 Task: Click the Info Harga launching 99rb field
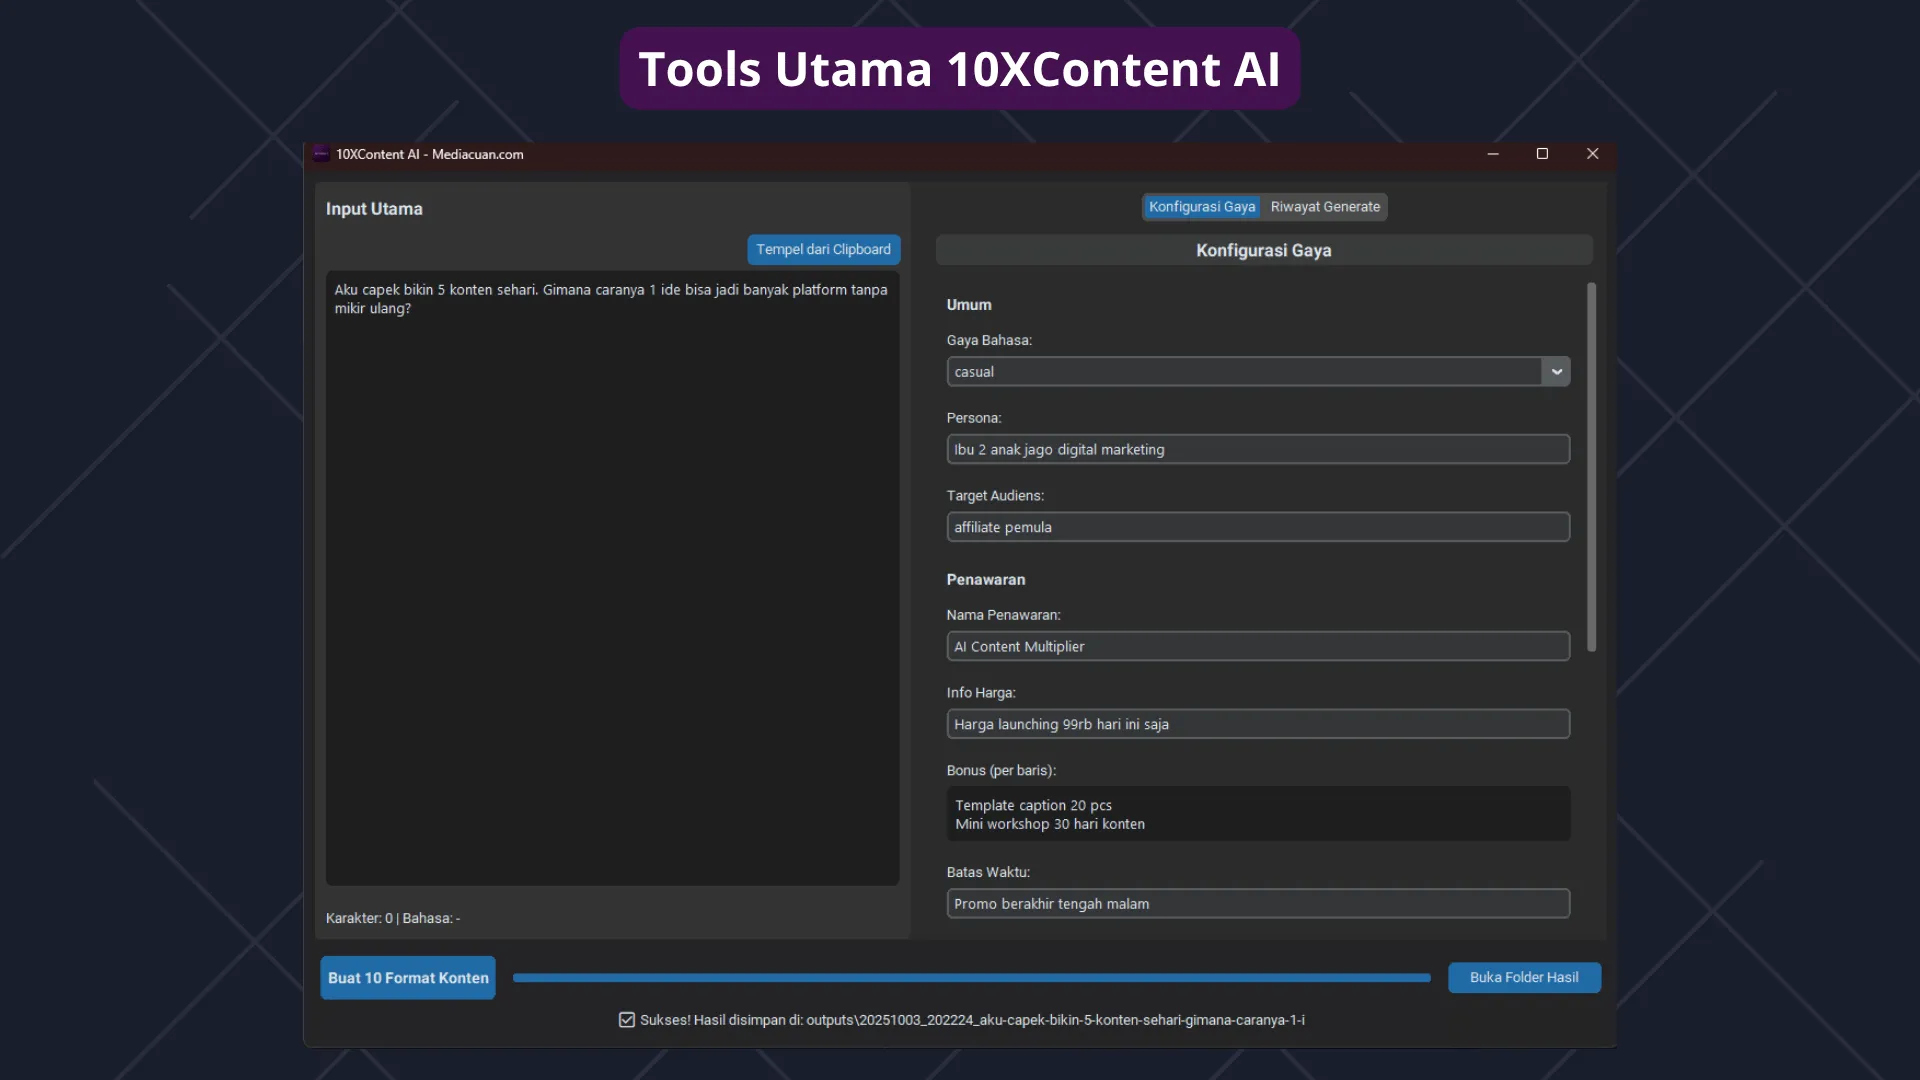tap(1257, 723)
